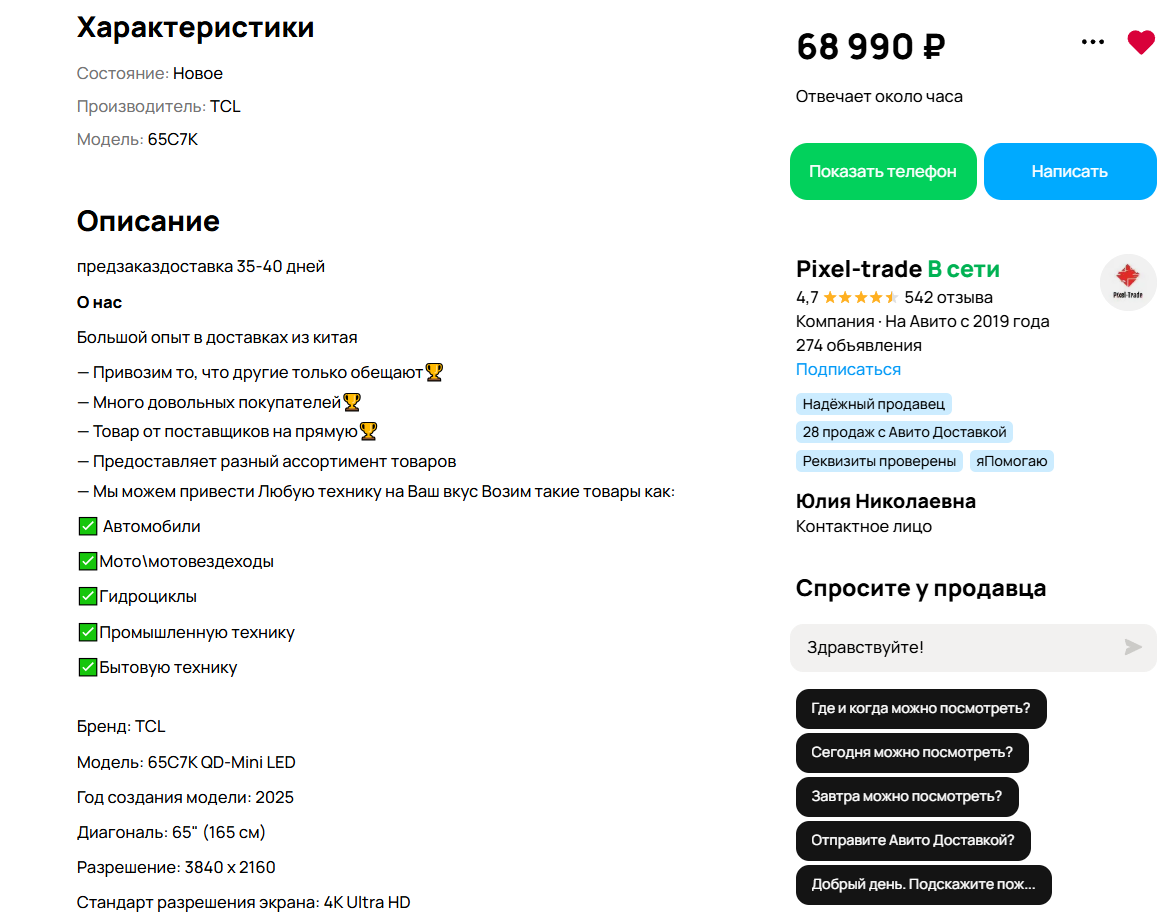This screenshot has height=913, width=1175.
Task: Click the 28 продаж с Авито Доставкой badge
Action: click(x=904, y=432)
